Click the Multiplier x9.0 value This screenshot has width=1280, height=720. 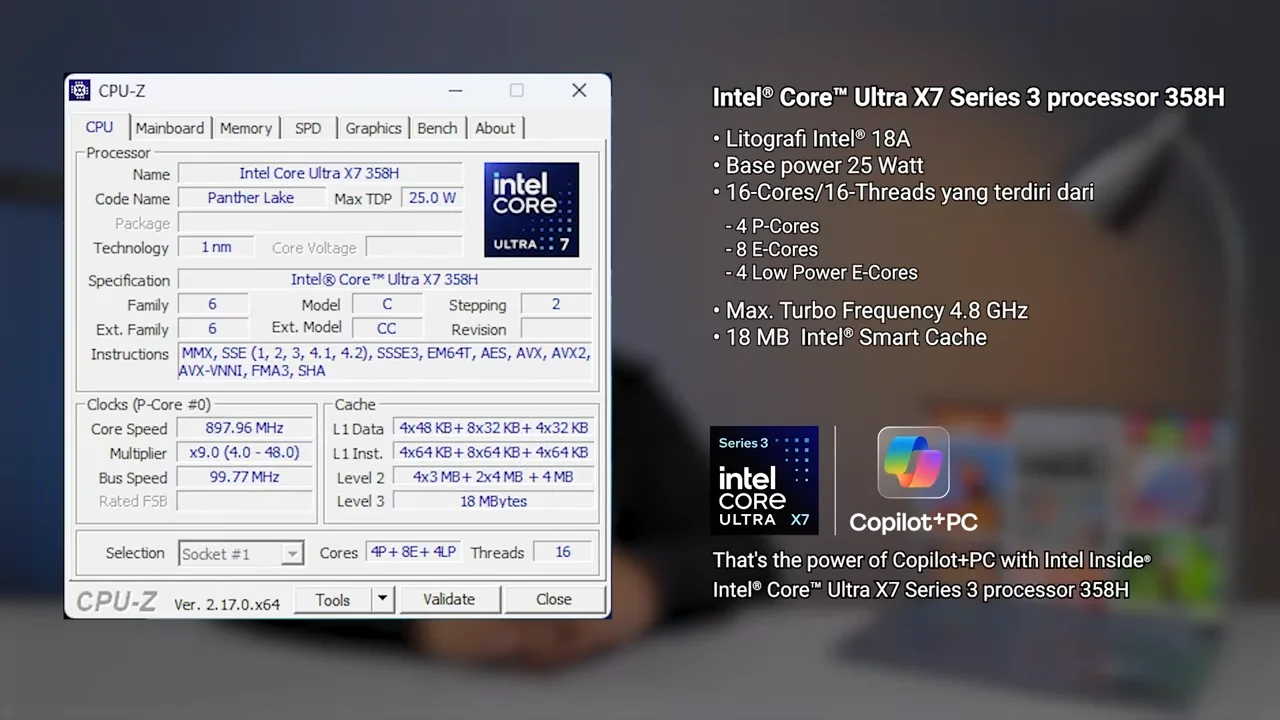(x=244, y=452)
